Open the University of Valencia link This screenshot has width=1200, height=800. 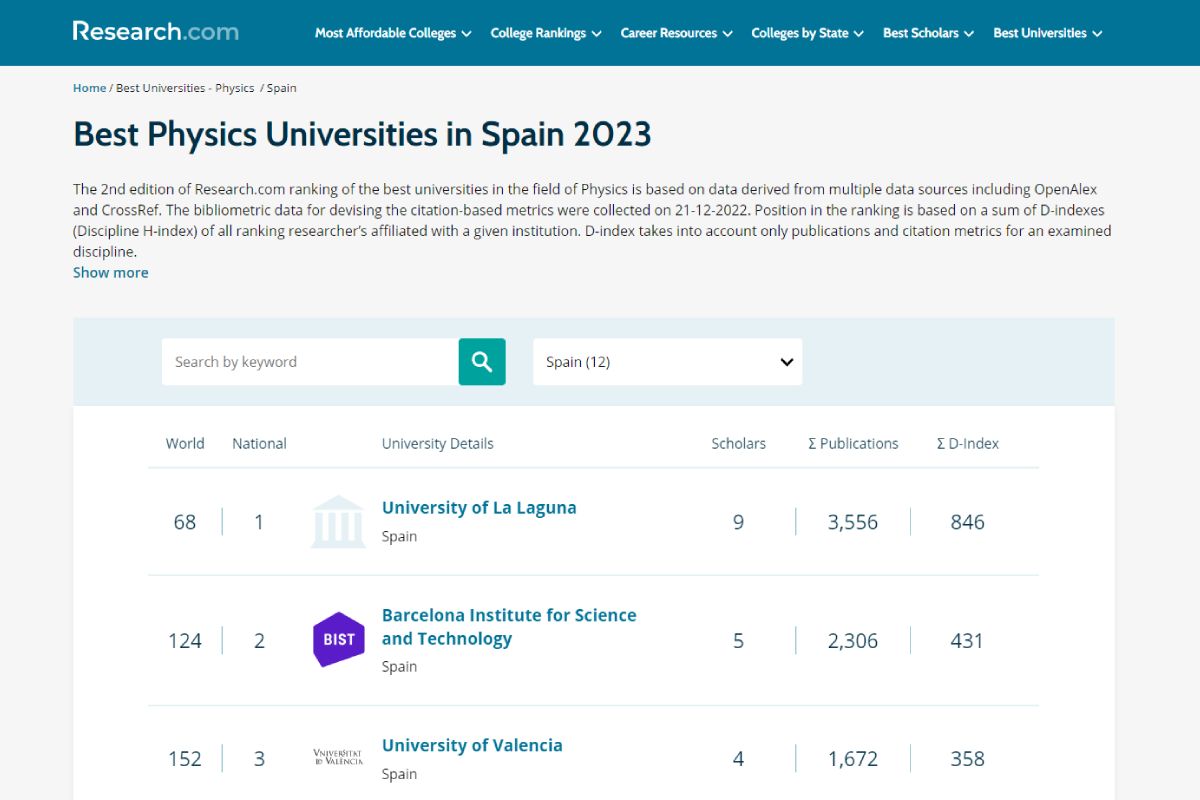point(472,745)
